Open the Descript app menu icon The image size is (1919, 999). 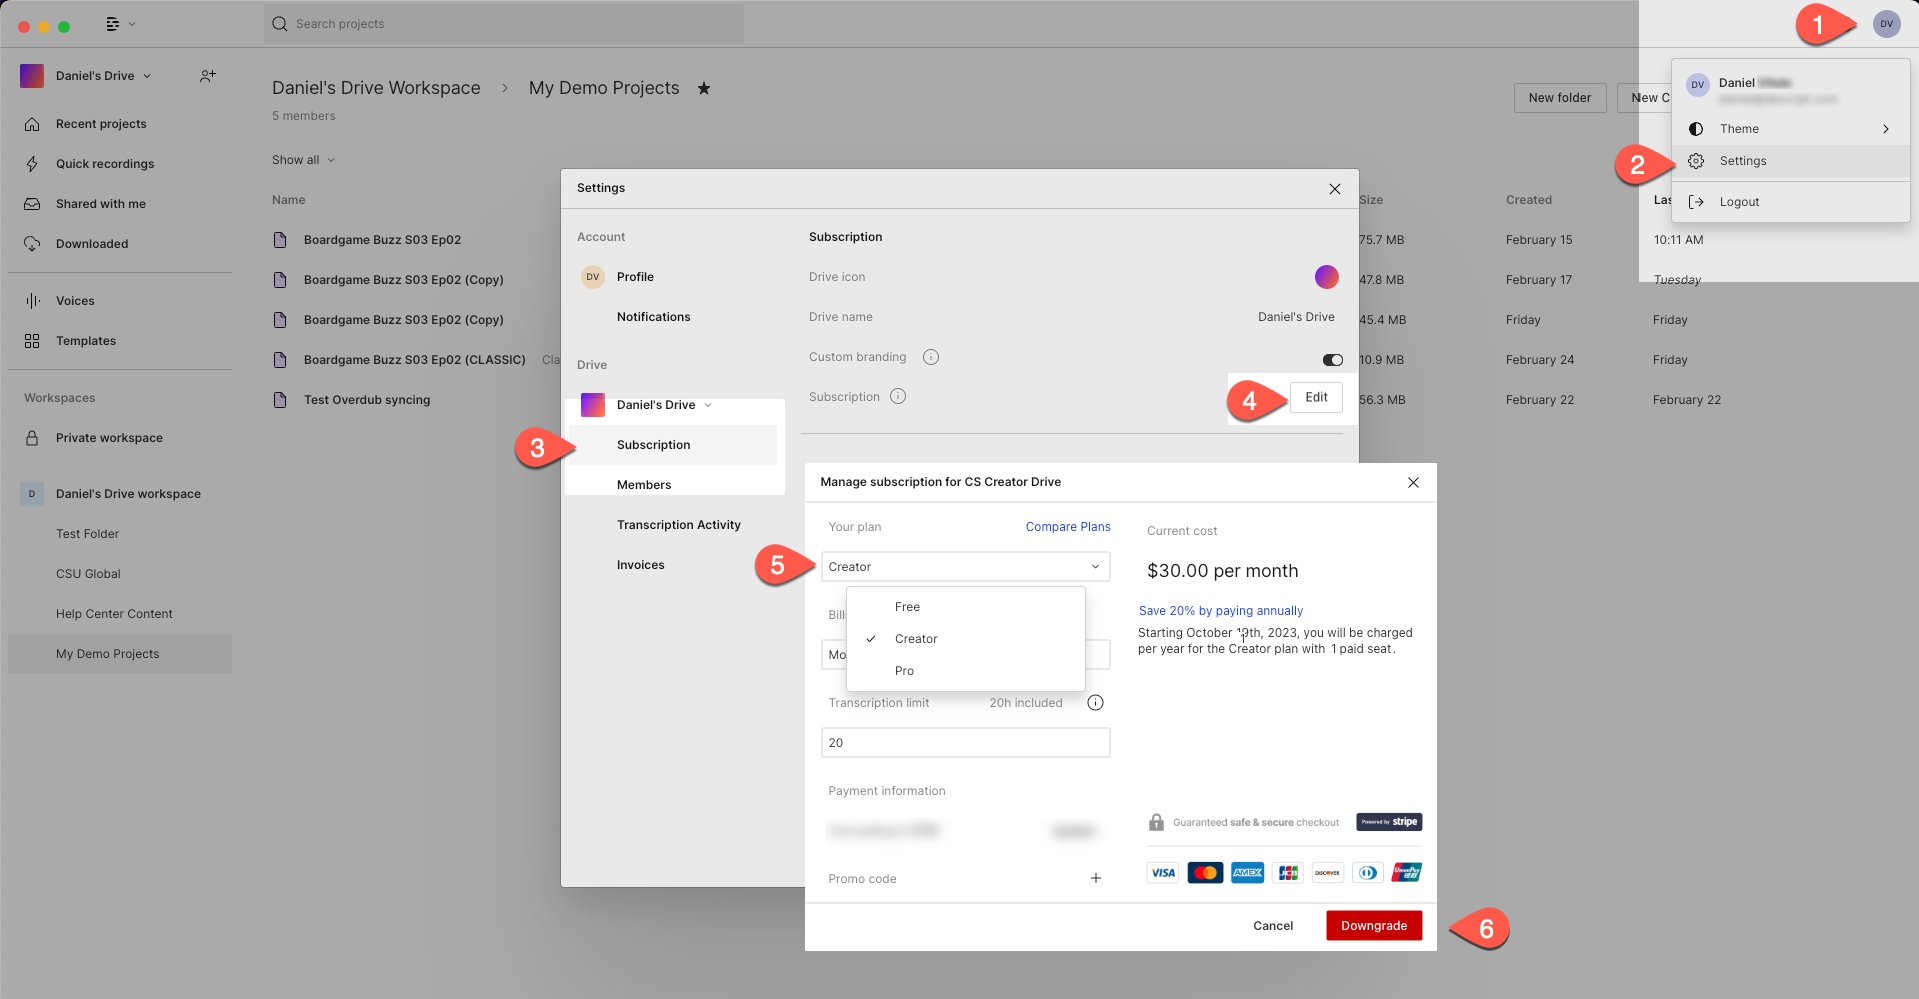point(113,24)
